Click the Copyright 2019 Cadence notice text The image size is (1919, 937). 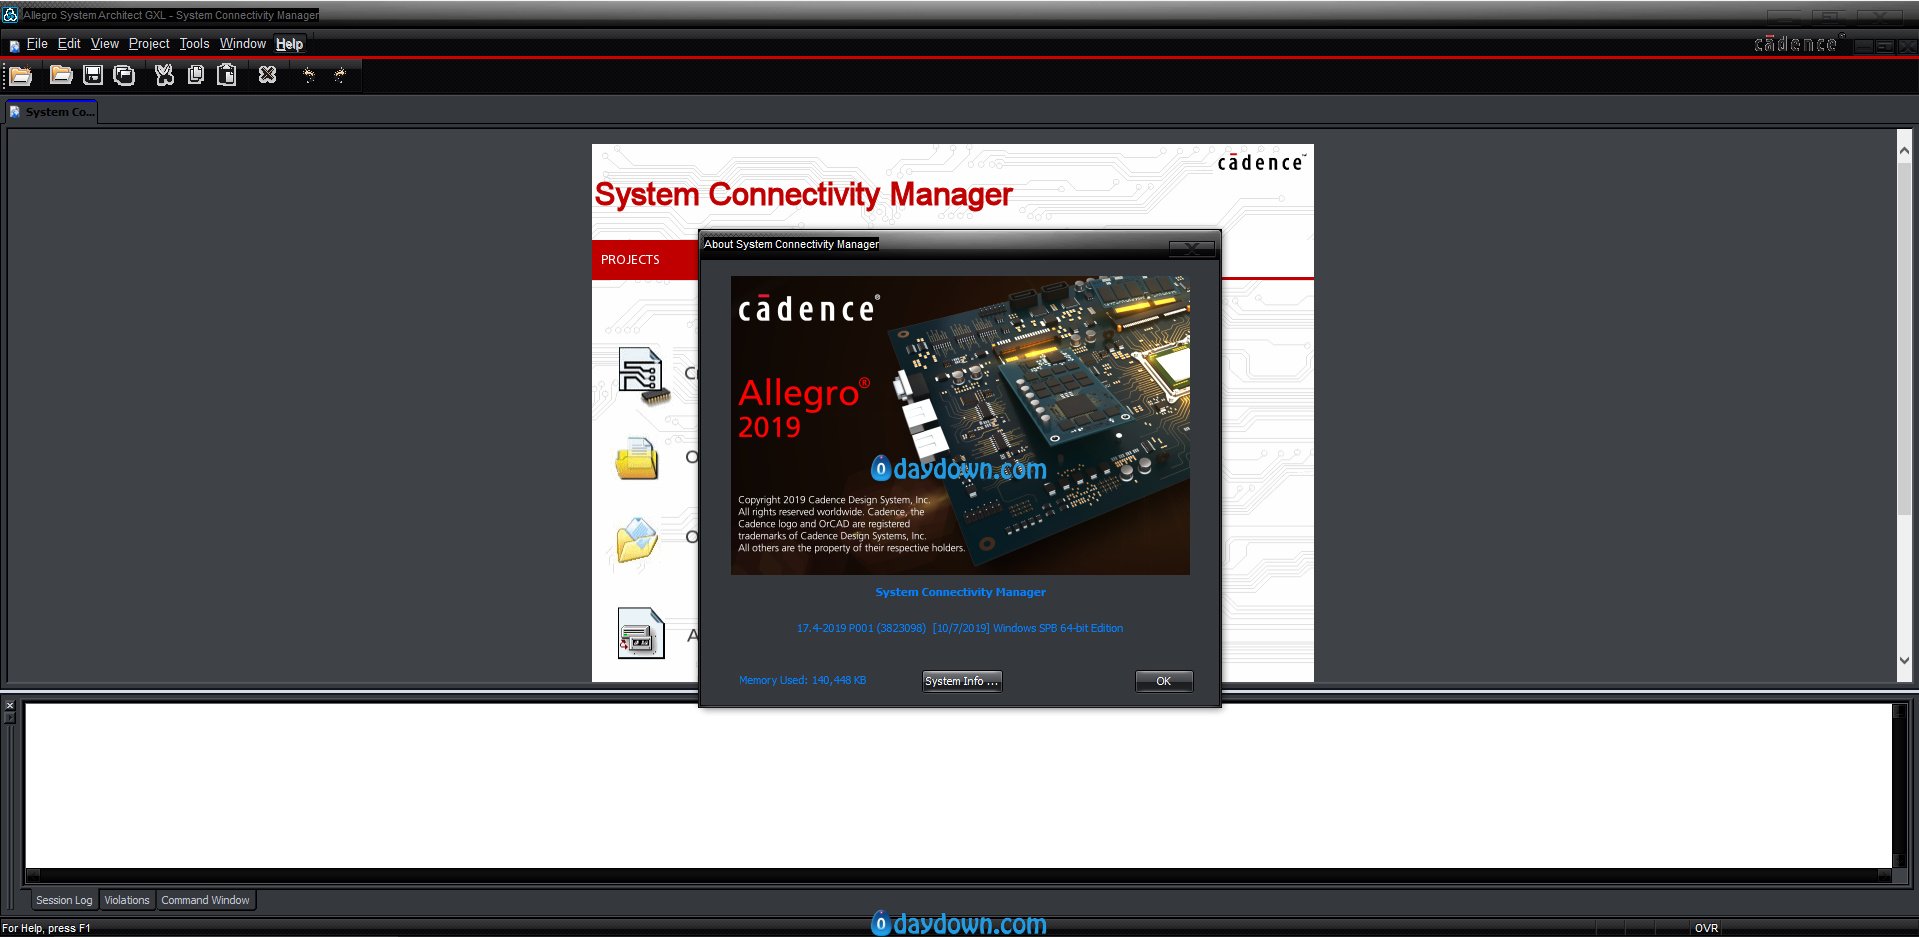[851, 524]
